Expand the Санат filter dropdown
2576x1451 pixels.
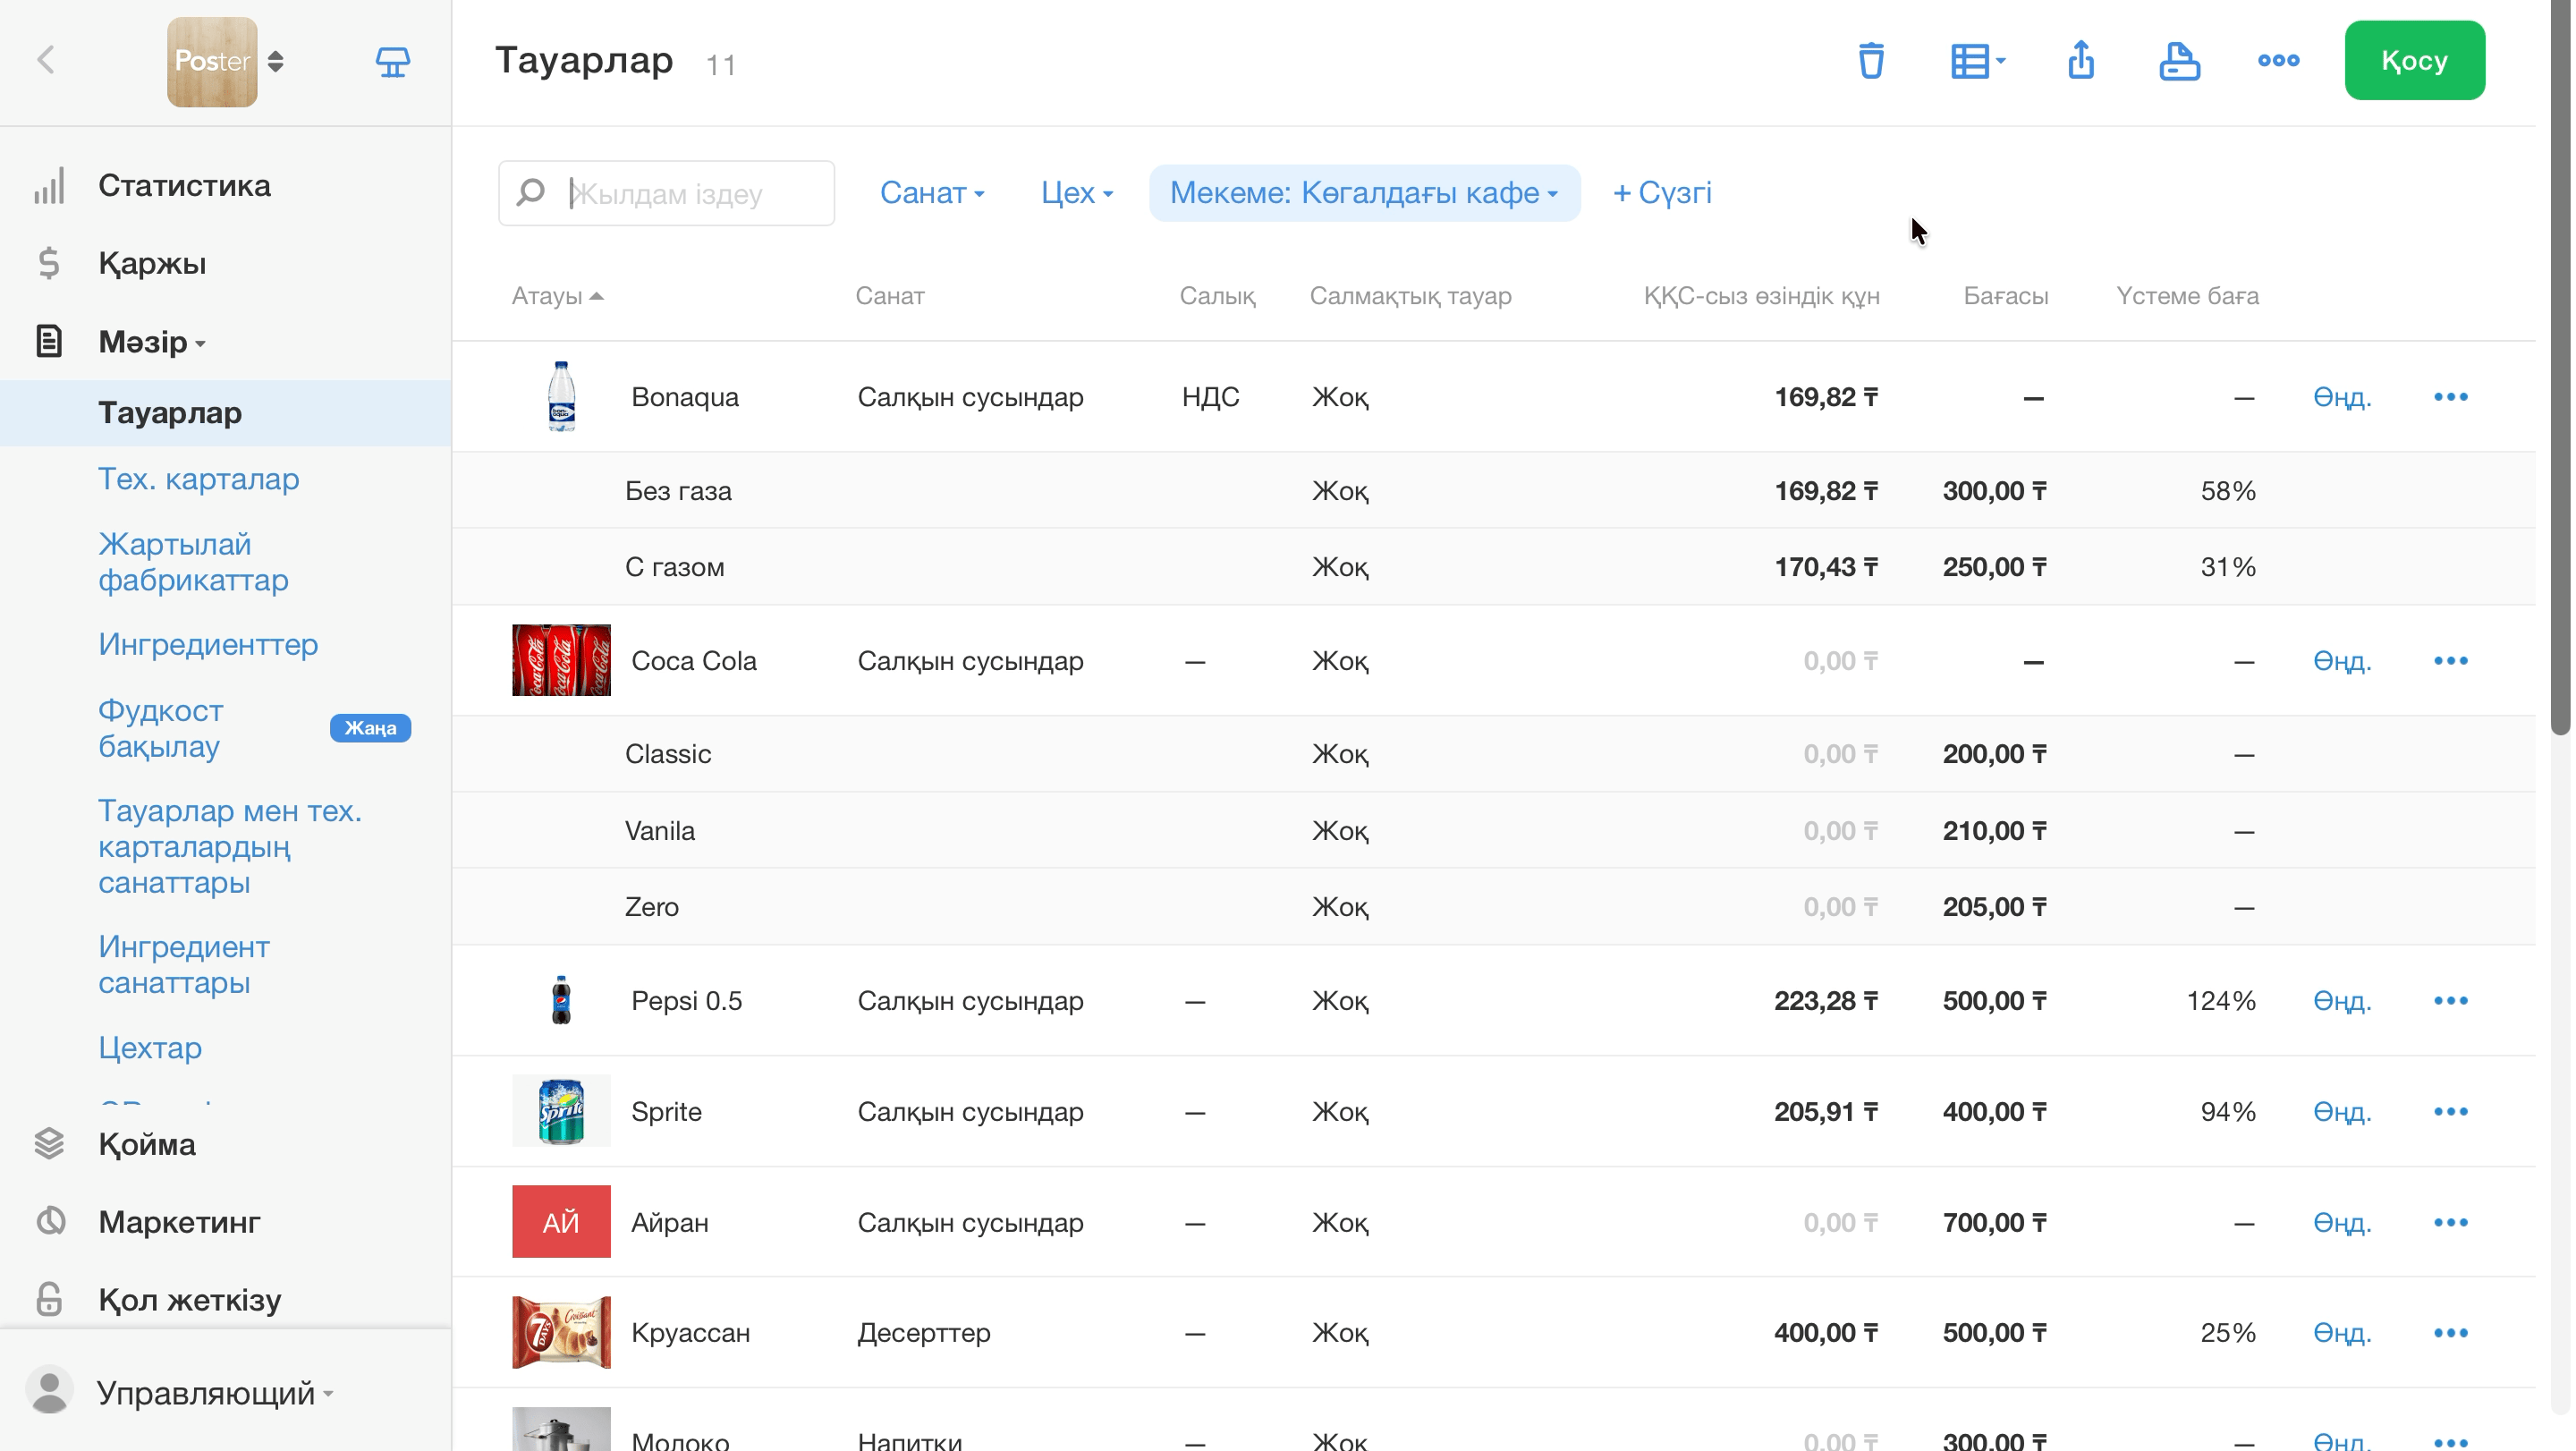tap(932, 193)
